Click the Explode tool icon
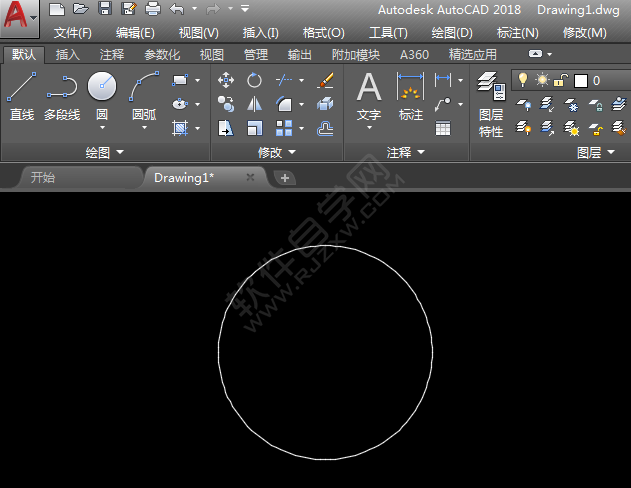Screen dimensions: 631x488 (325, 104)
